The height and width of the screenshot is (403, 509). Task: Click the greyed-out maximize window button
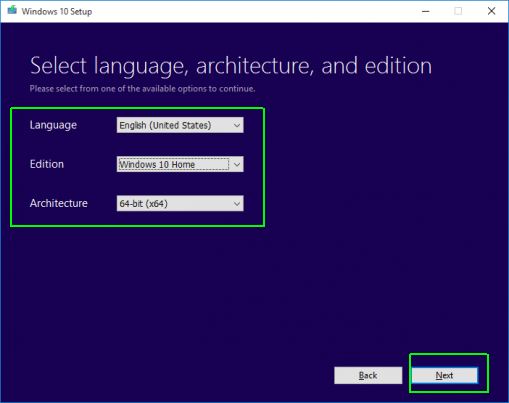pos(458,11)
